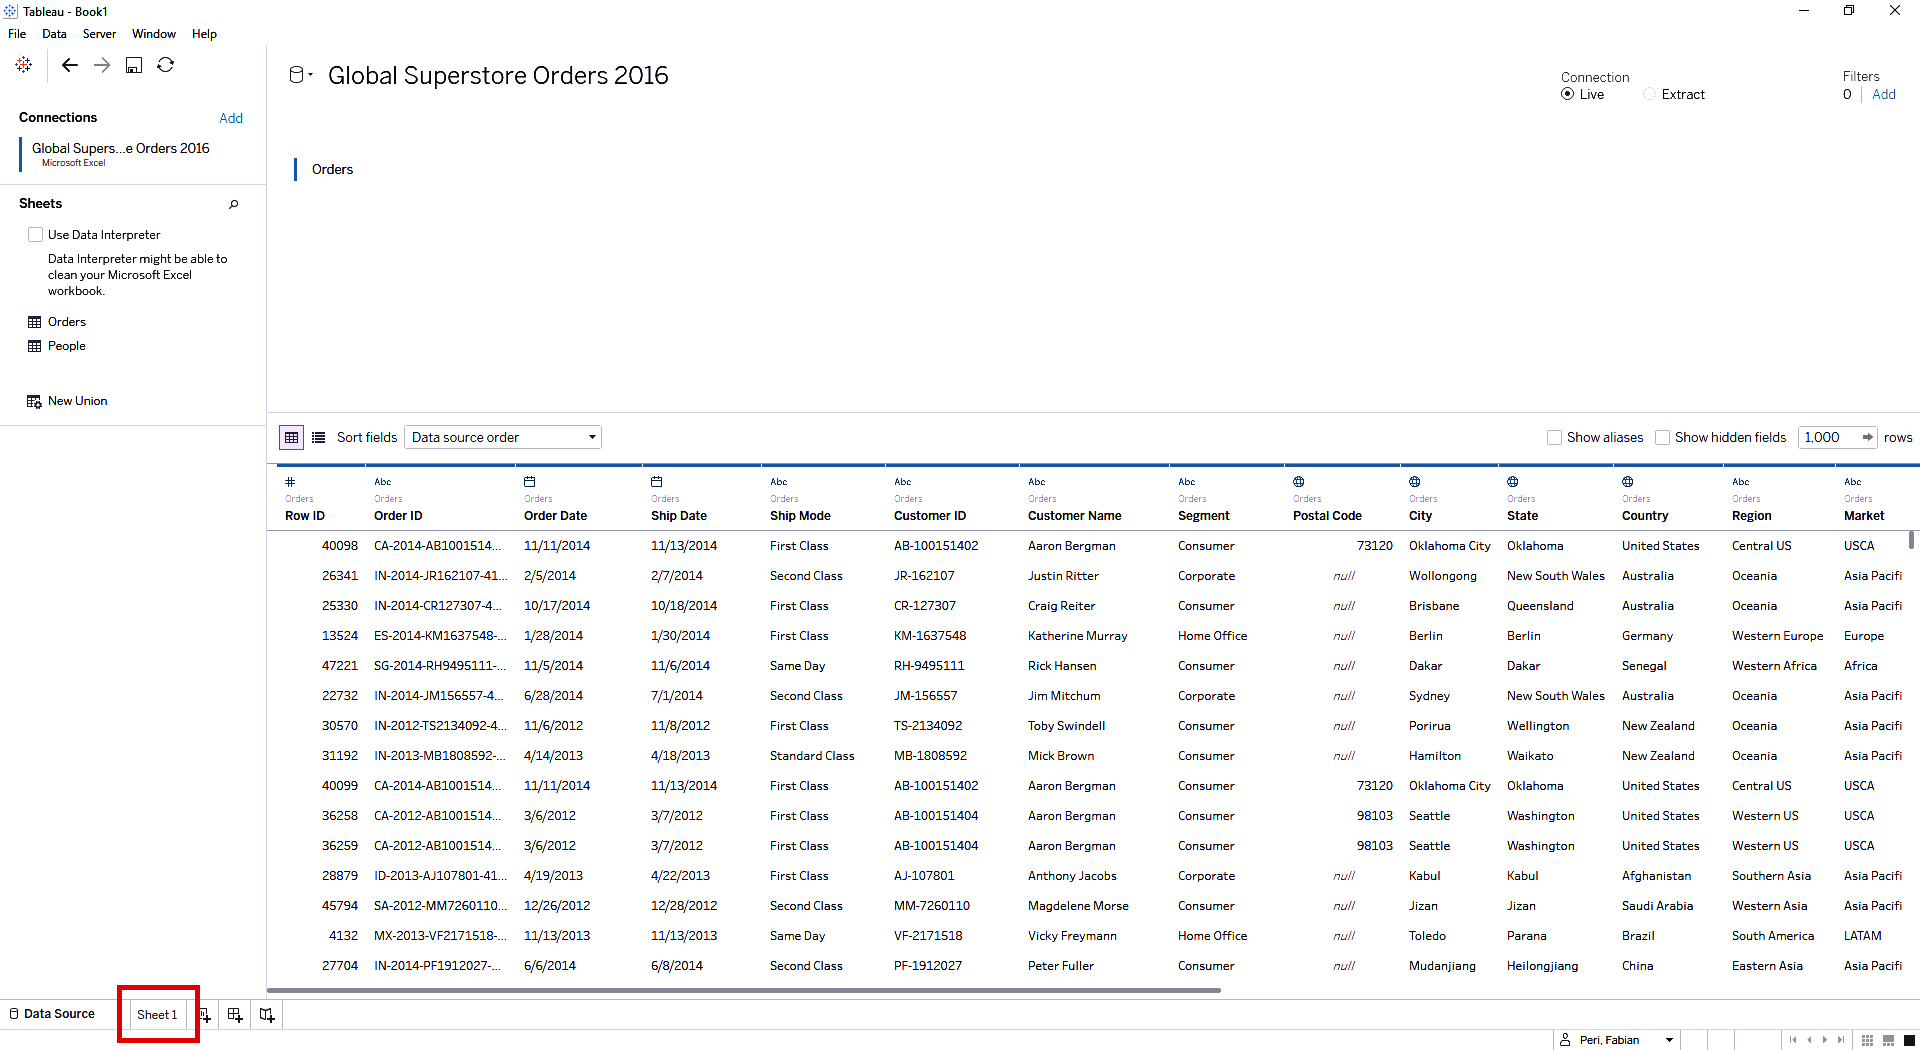Click the Tableau home icon
This screenshot has height=1050, width=1920.
click(22, 64)
